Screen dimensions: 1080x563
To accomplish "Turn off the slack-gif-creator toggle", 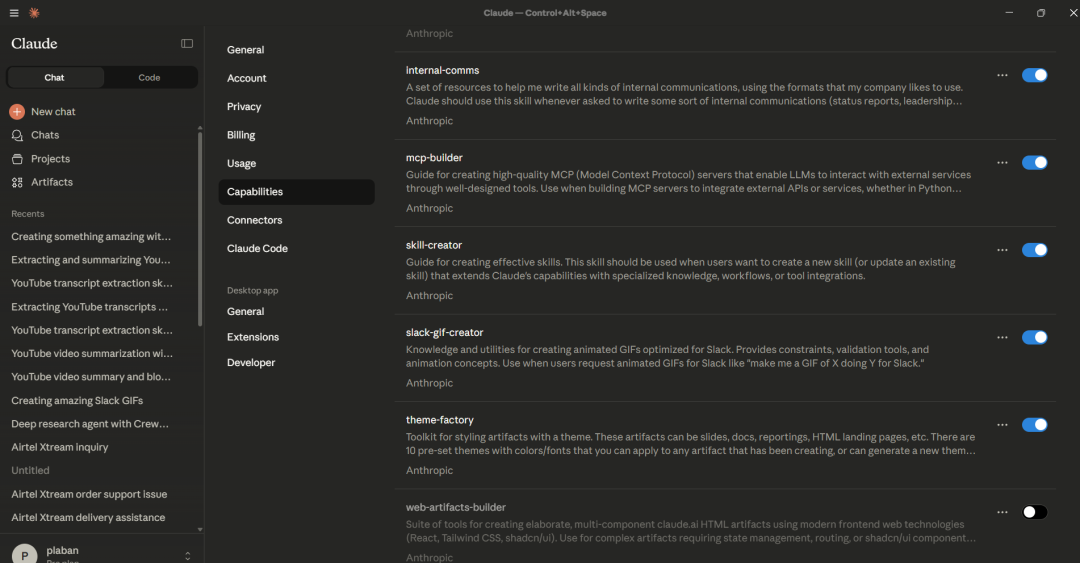I will pos(1035,338).
